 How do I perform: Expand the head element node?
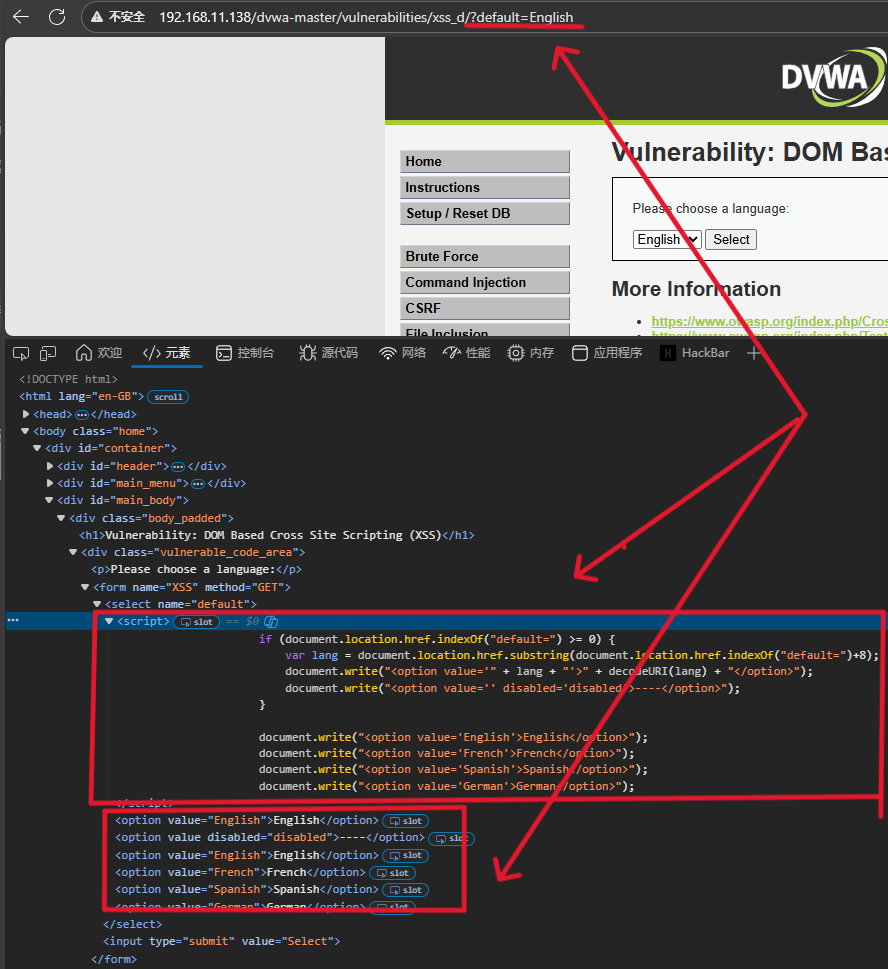pos(26,414)
